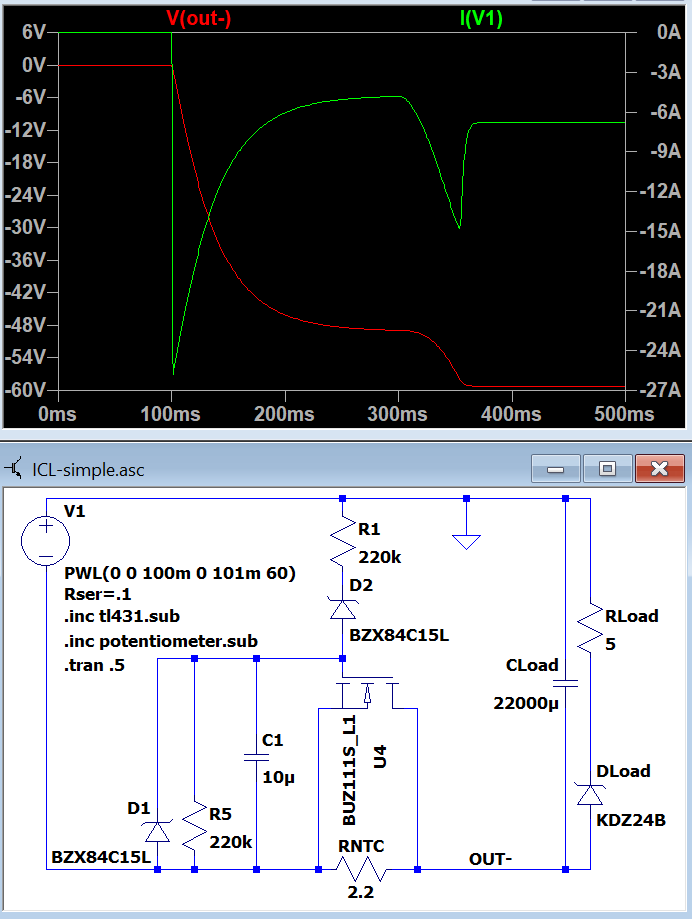Click the .tran .5 simulation directive
The height and width of the screenshot is (919, 692).
click(94, 665)
